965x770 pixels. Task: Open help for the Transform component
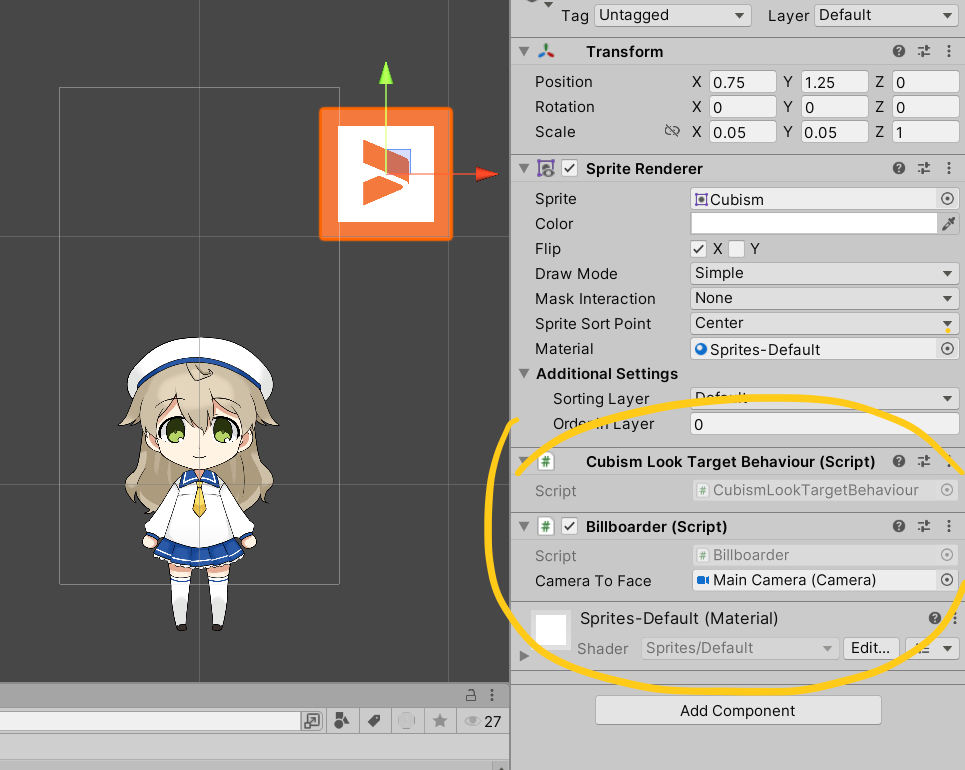pyautogui.click(x=899, y=51)
